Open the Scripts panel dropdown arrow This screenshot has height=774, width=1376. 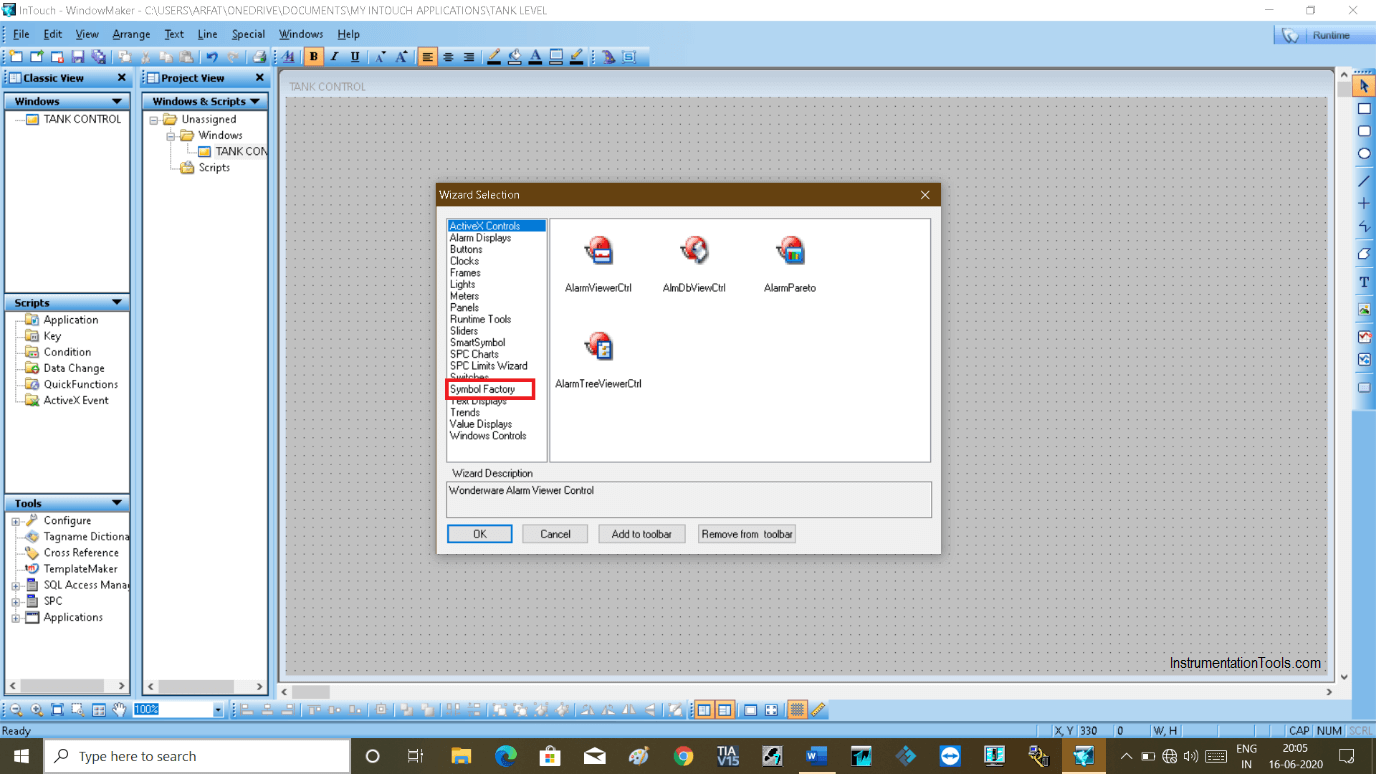[117, 303]
